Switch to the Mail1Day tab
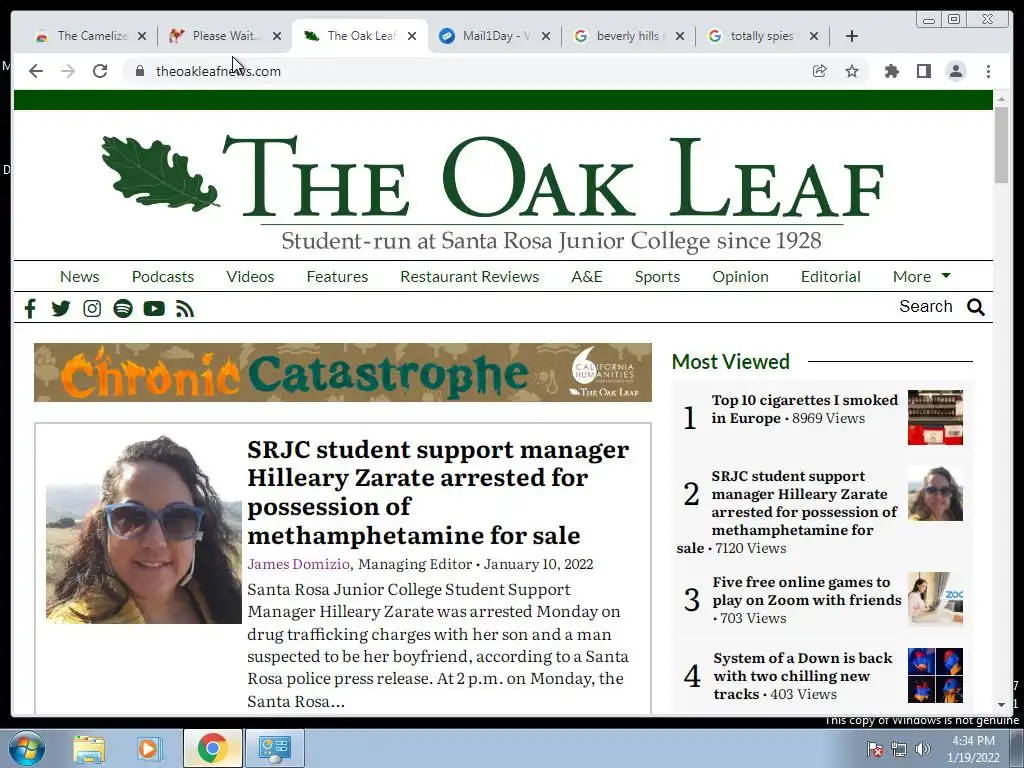 click(x=496, y=36)
